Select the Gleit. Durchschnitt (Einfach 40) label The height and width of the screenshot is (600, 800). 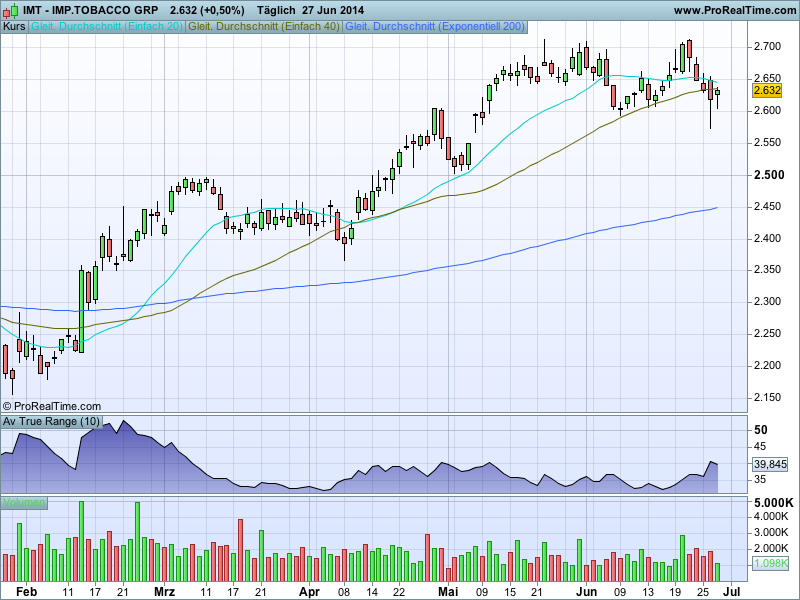[264, 27]
